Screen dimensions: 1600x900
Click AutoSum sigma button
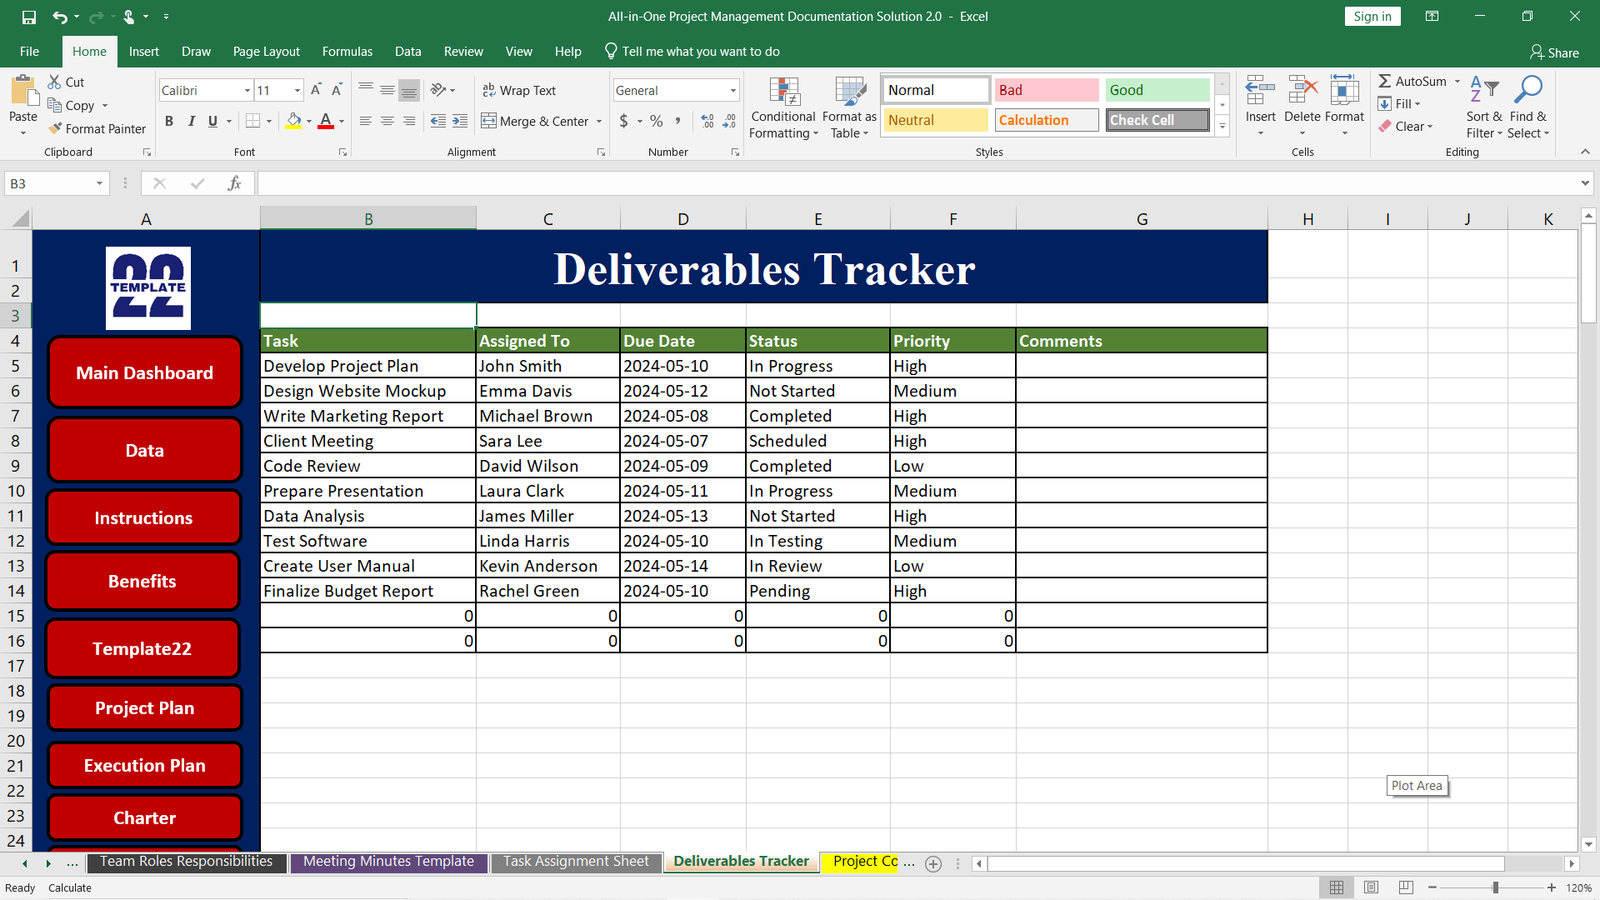coord(1412,81)
